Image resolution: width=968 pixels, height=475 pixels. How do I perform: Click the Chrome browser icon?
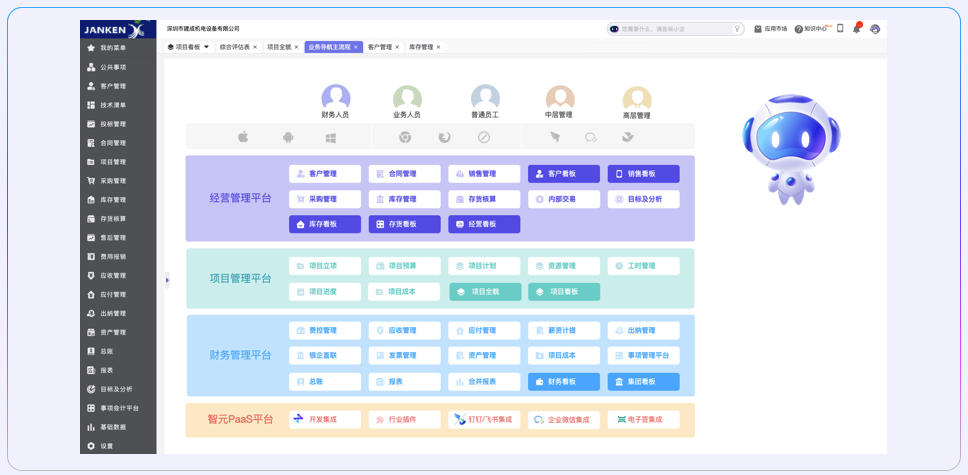pos(405,138)
